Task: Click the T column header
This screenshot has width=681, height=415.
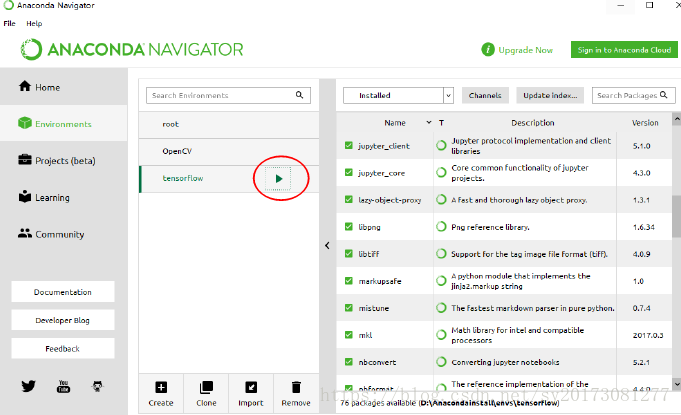Action: 441,123
